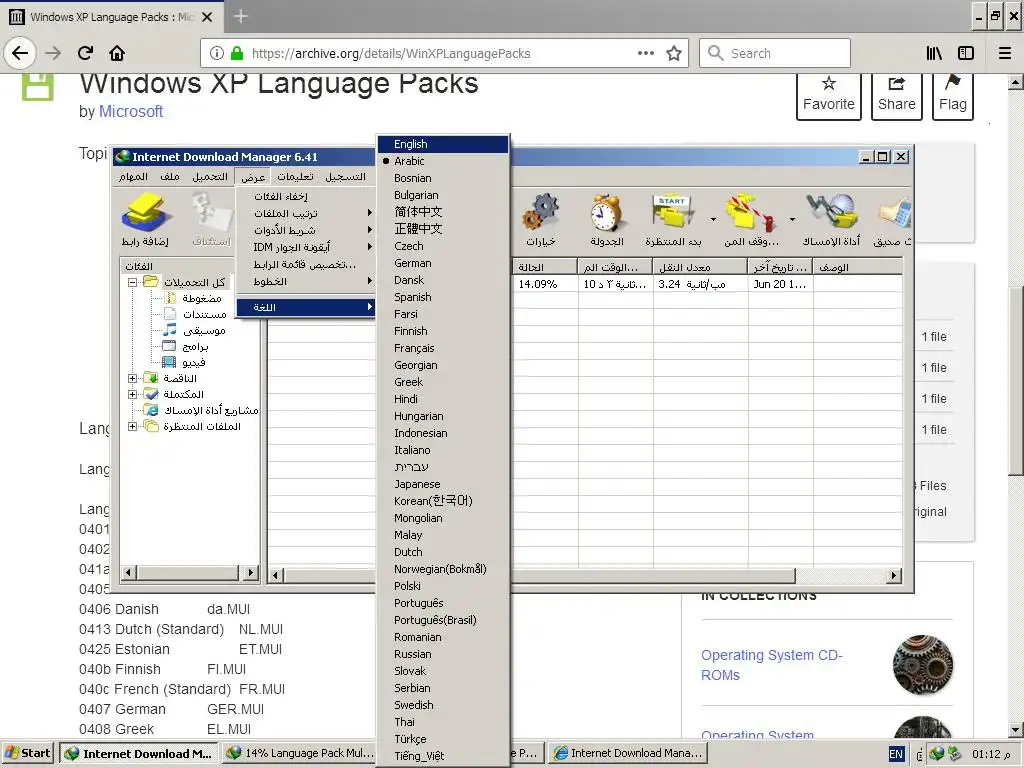This screenshot has width=1024, height=768.
Task: Choose English from the language list
Action: point(443,144)
